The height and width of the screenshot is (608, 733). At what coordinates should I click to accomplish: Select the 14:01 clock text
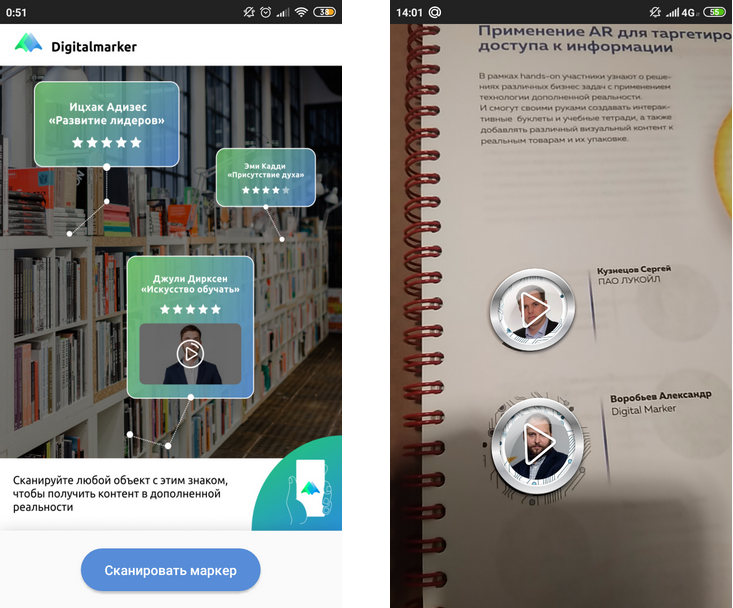[x=409, y=13]
